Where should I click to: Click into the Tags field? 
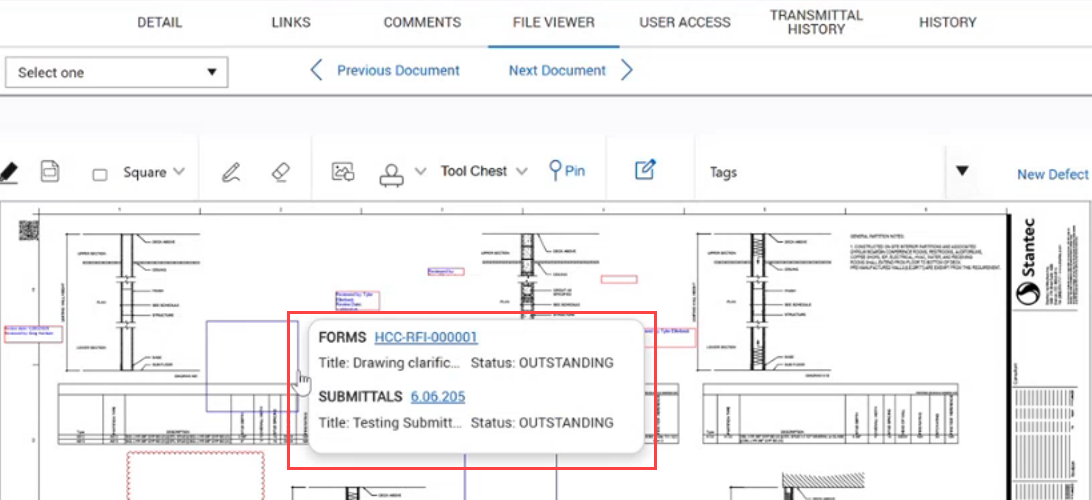822,172
